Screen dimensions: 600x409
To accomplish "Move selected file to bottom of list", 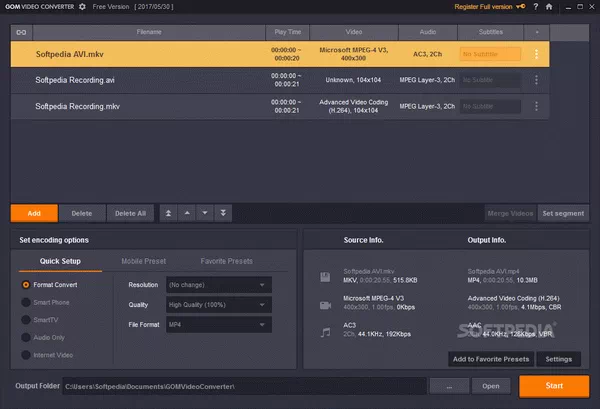I will click(x=222, y=213).
